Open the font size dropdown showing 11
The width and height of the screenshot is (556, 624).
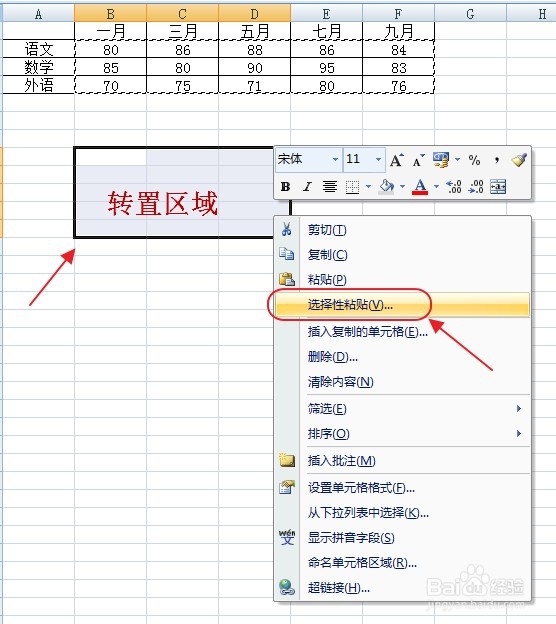[x=378, y=160]
